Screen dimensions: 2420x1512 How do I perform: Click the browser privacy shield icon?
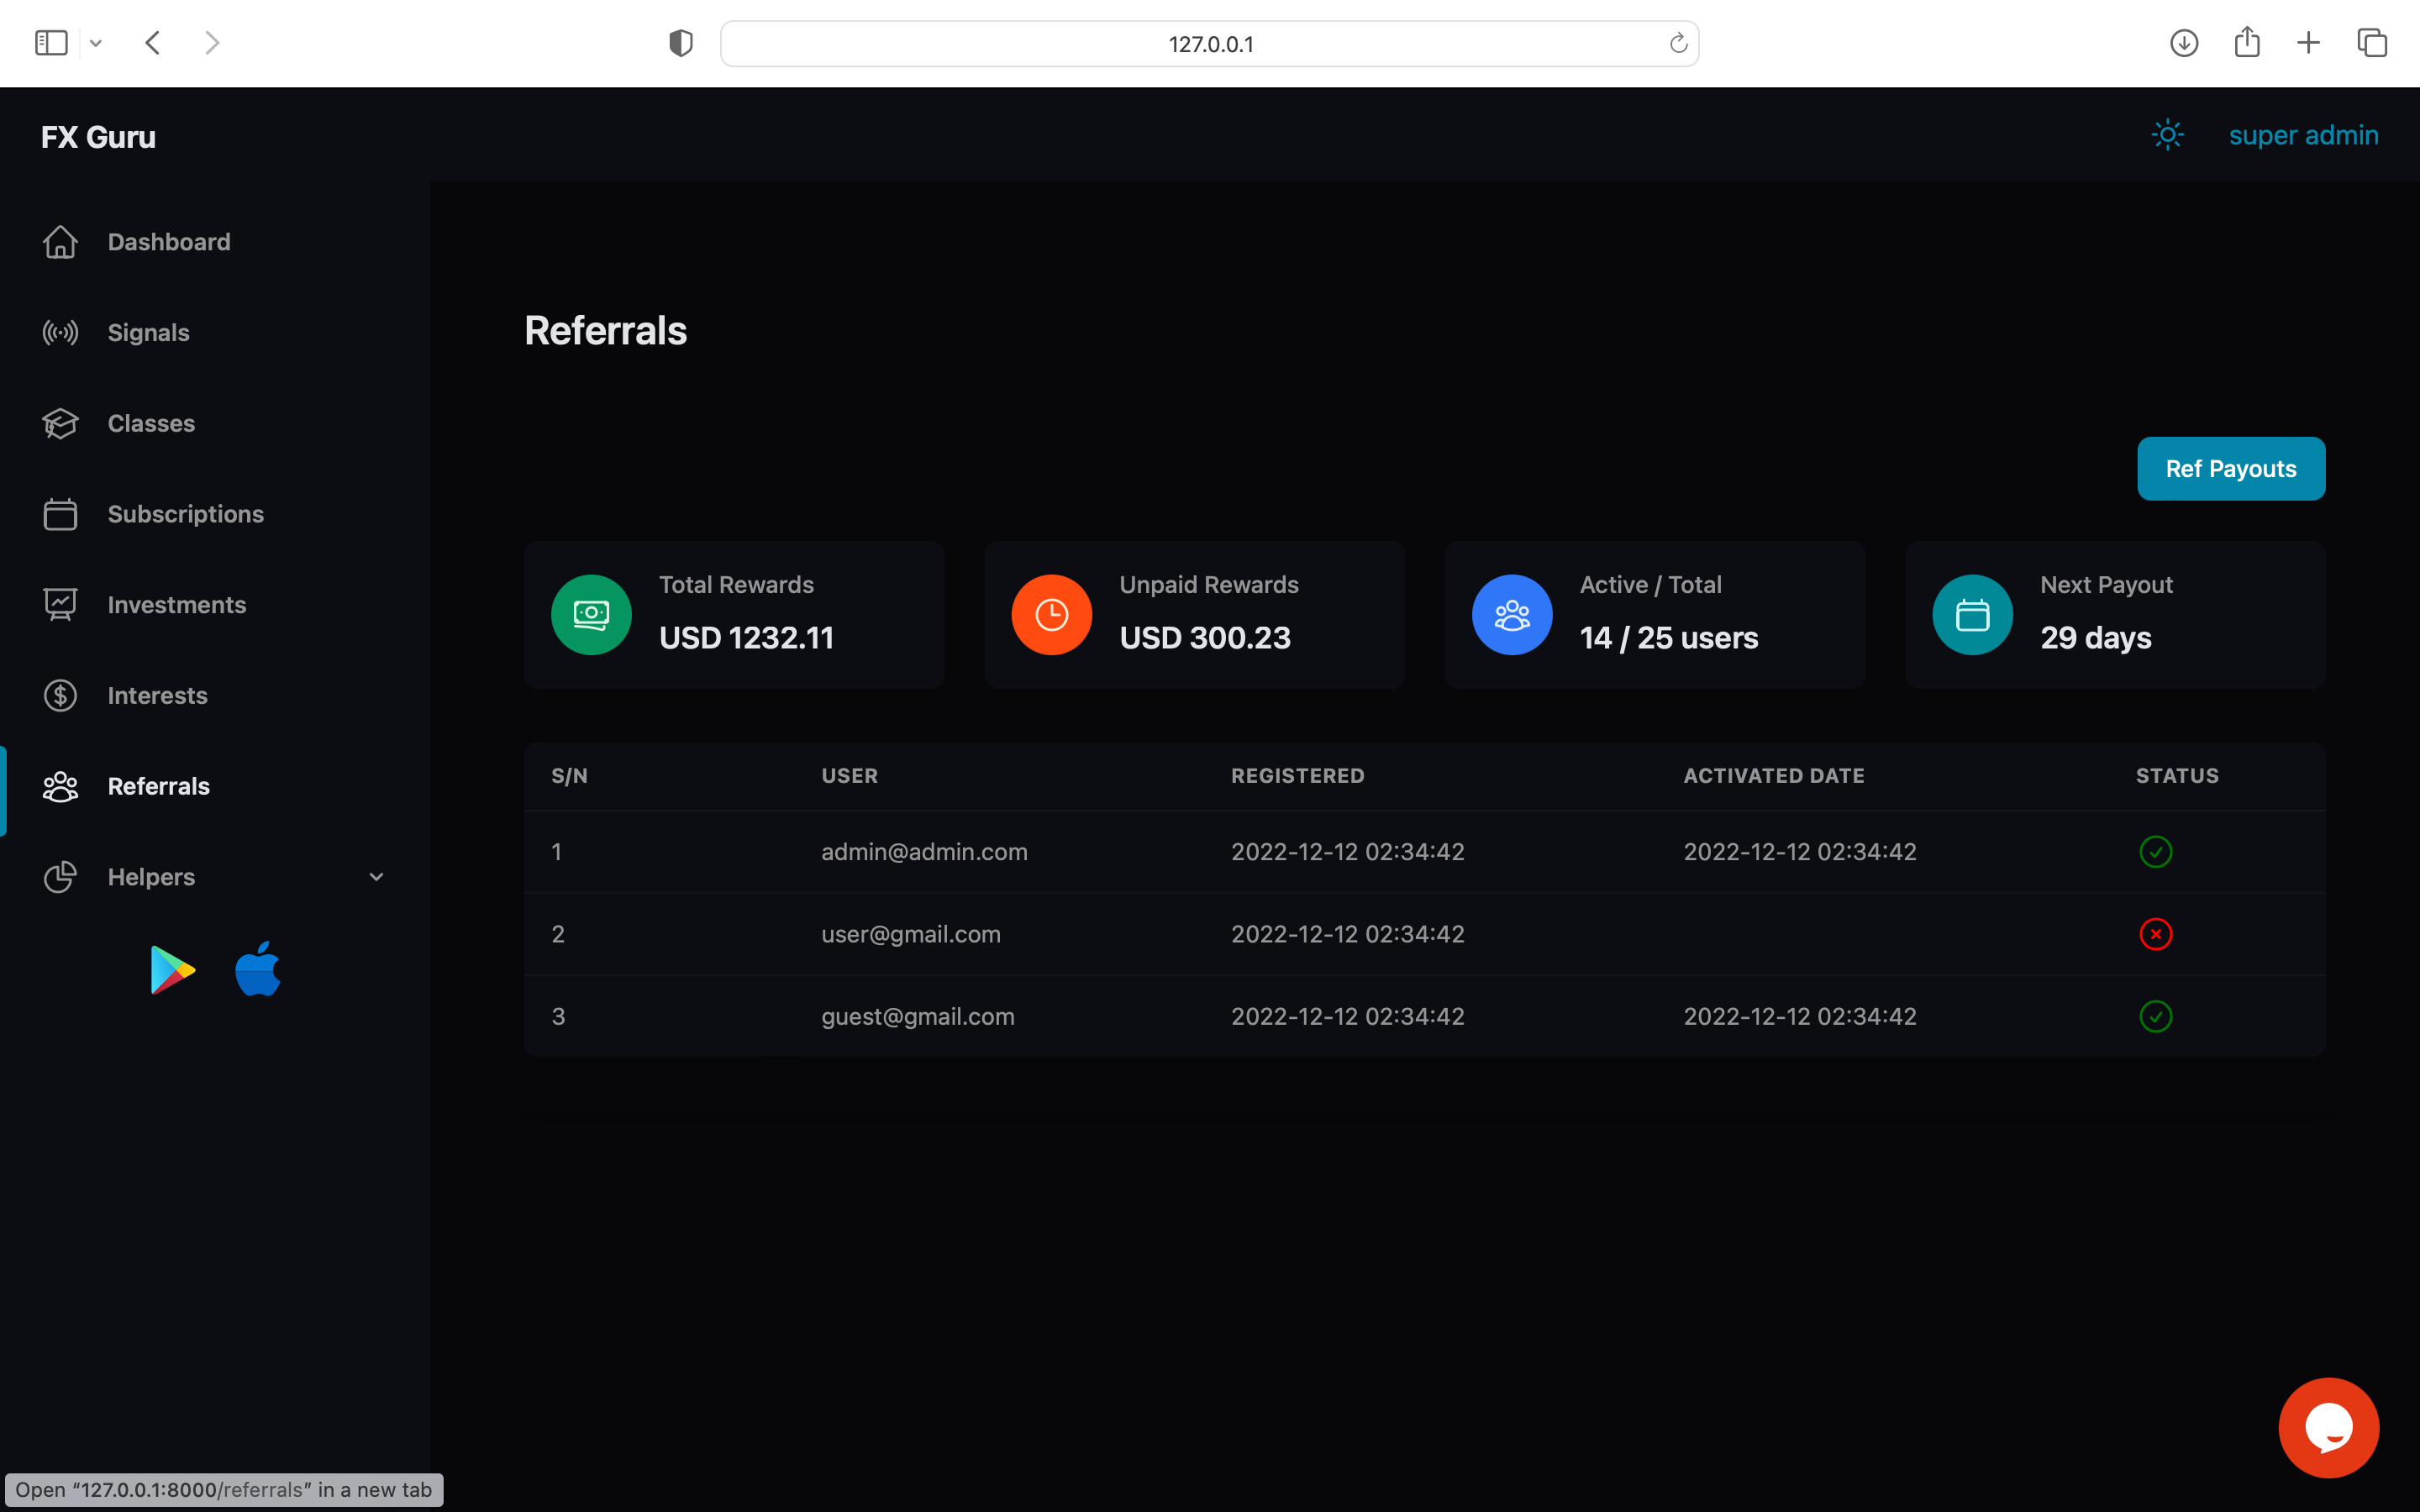pos(681,43)
